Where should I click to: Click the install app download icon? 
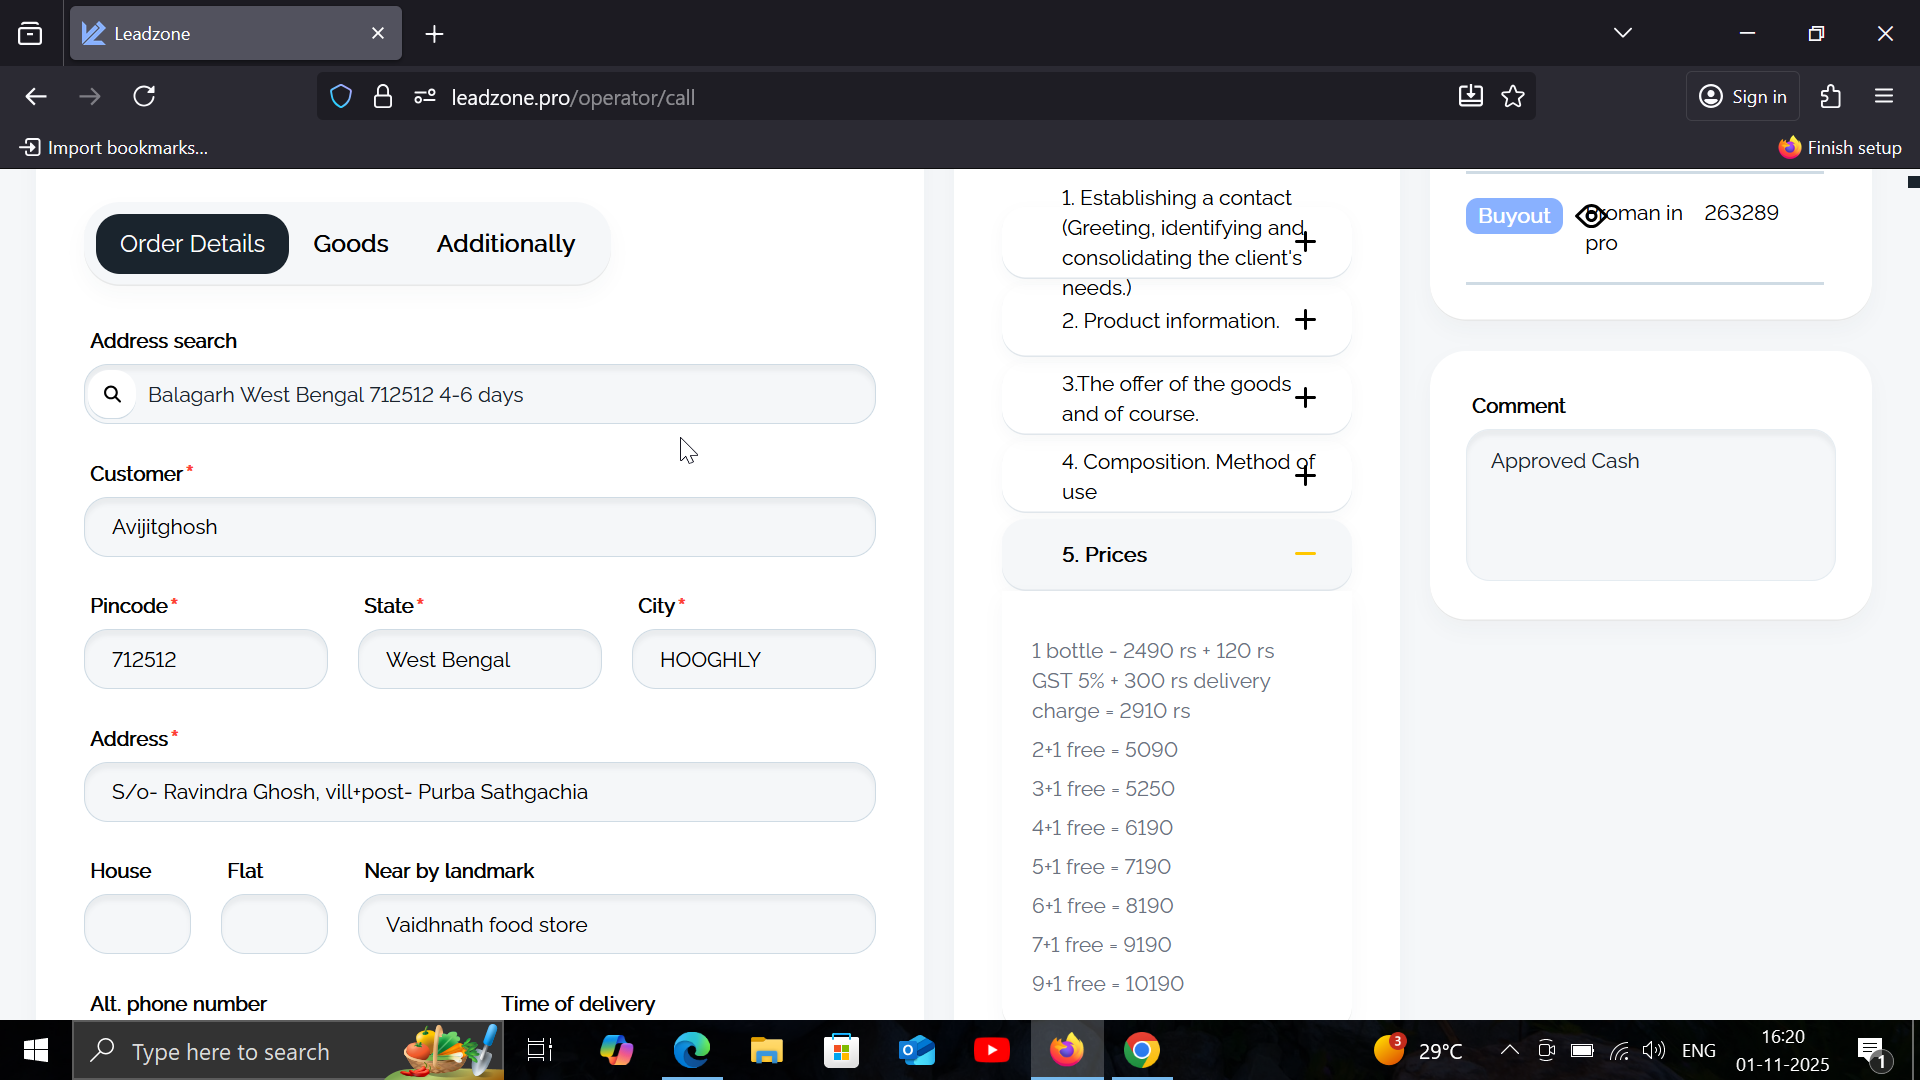pos(1470,97)
